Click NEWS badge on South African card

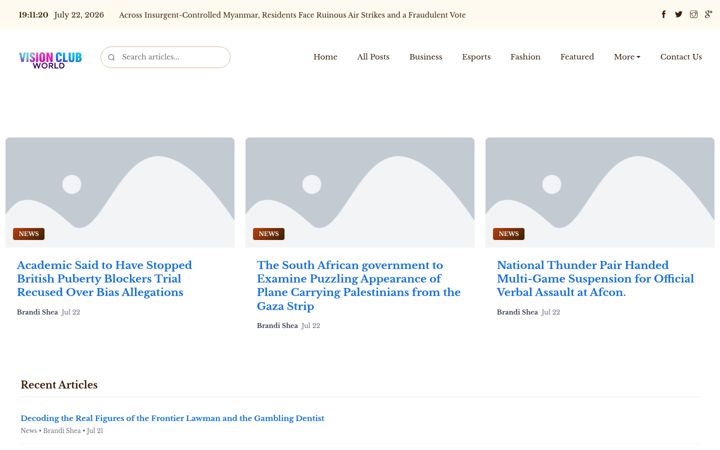click(x=269, y=234)
